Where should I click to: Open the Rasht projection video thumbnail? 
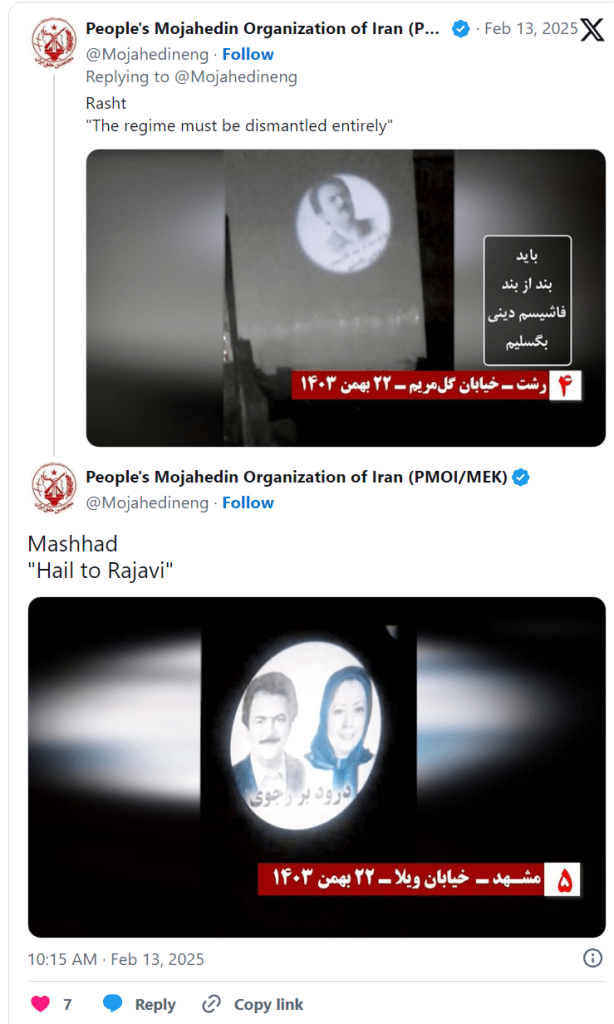coord(346,298)
